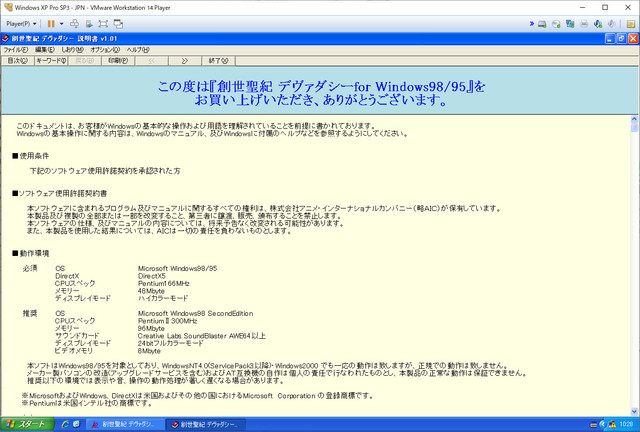
Task: Open the ファイル(F) menu
Action: [x=16, y=50]
